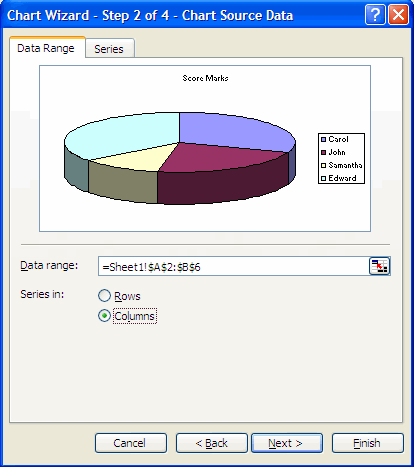Click the Finish button
414x467 pixels.
tap(368, 443)
